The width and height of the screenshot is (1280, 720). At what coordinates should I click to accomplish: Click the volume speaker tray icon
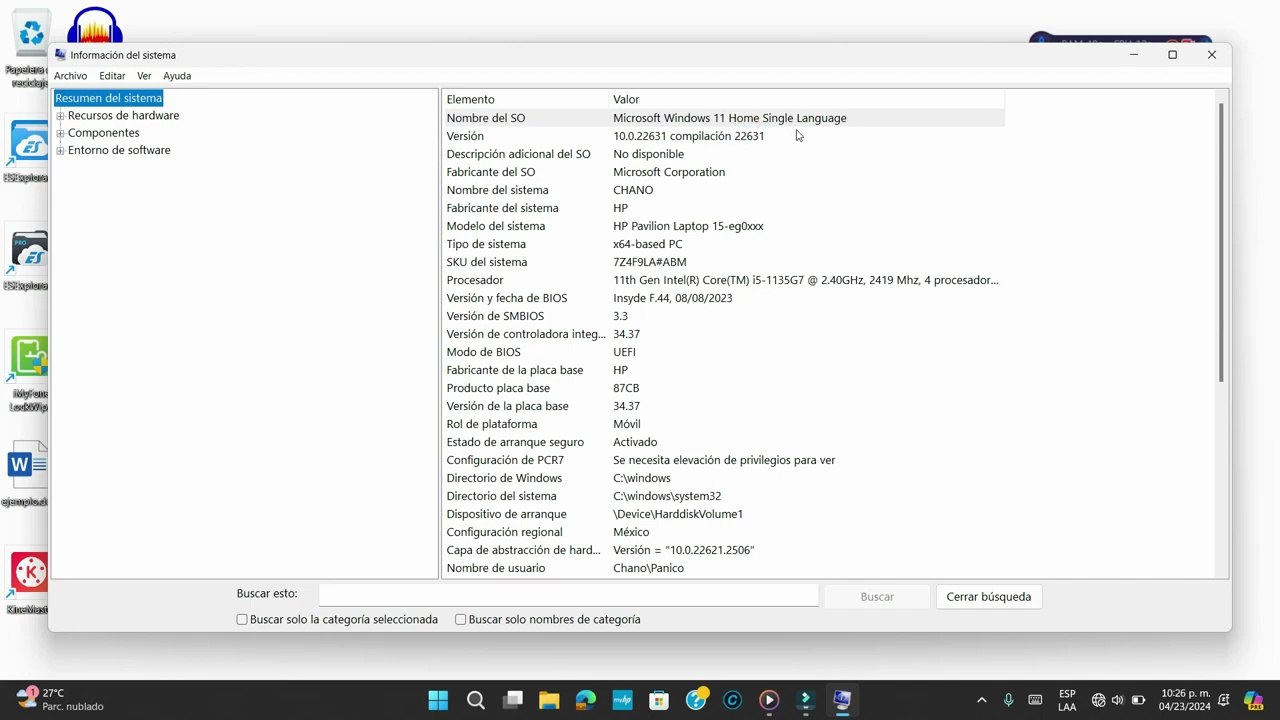click(x=1117, y=700)
